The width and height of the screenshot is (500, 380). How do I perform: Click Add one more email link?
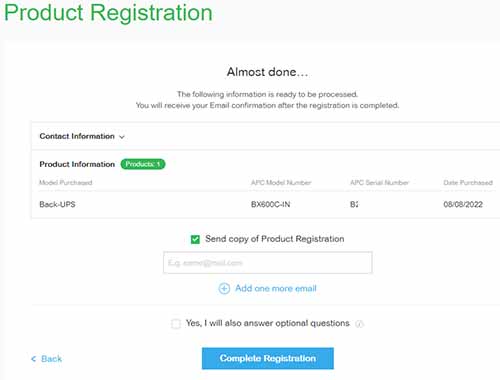(276, 288)
